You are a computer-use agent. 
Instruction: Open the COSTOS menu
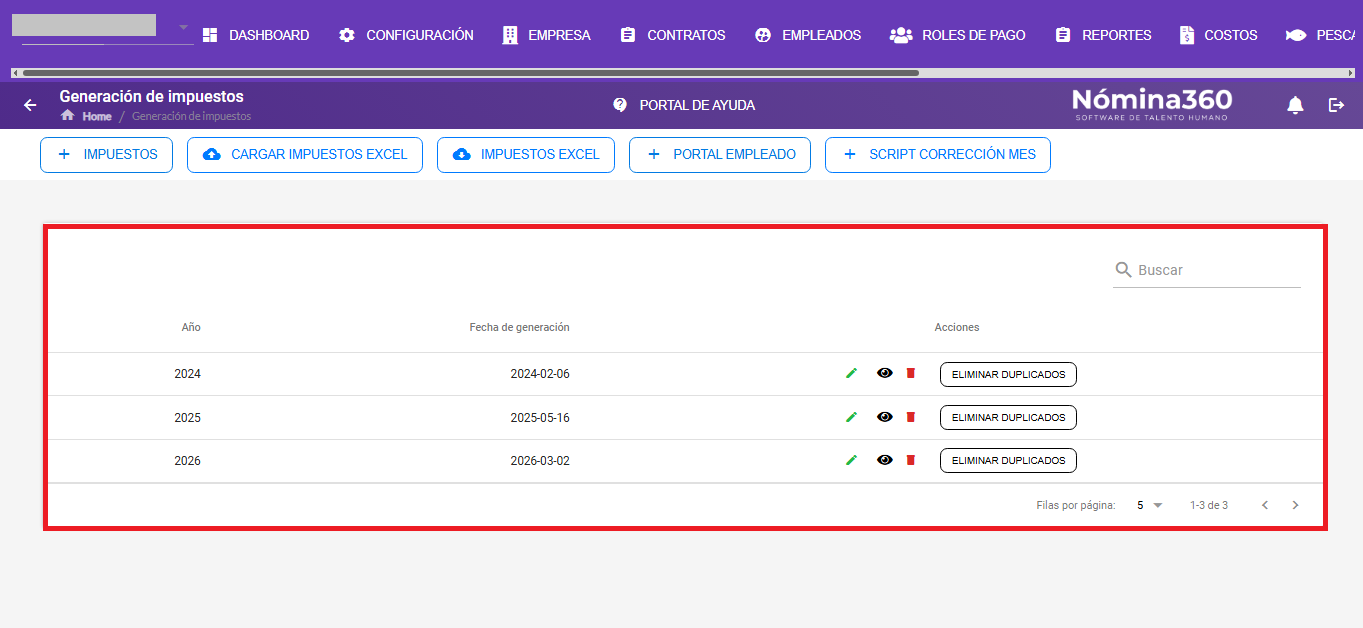tap(1218, 35)
